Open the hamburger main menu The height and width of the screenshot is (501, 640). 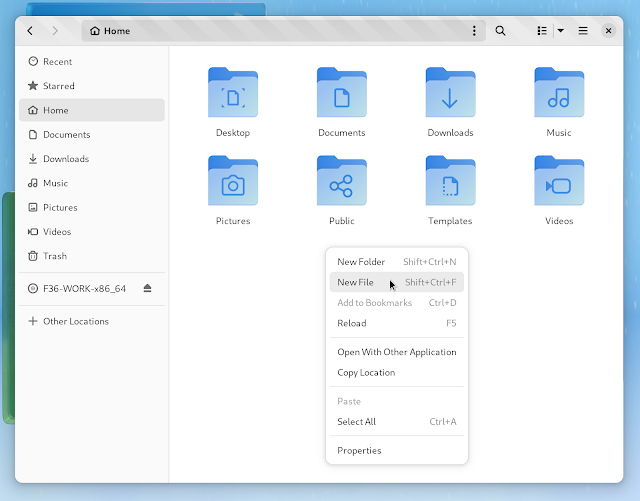tap(583, 31)
